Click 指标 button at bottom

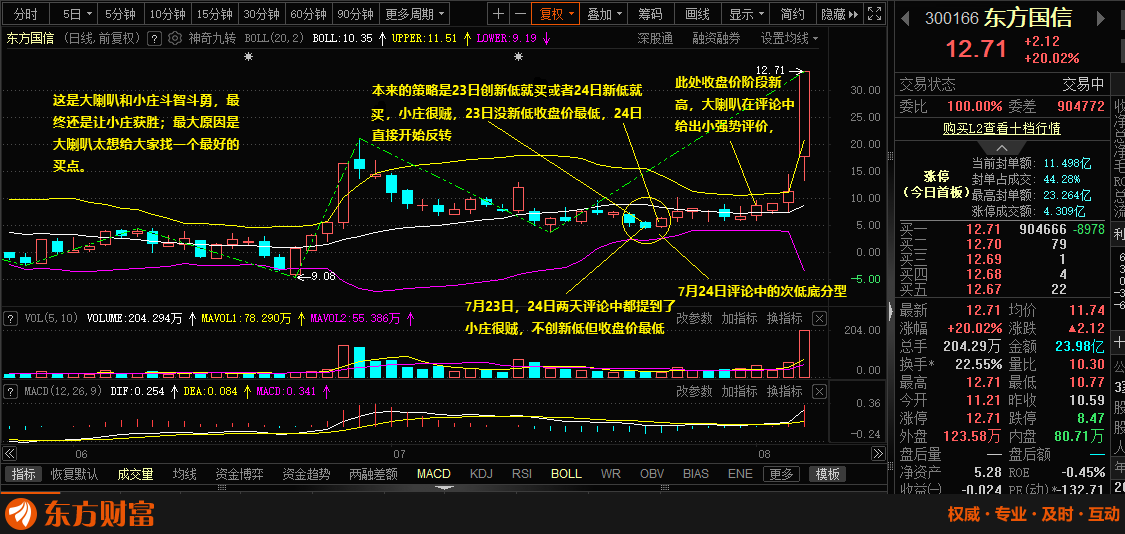(23, 474)
